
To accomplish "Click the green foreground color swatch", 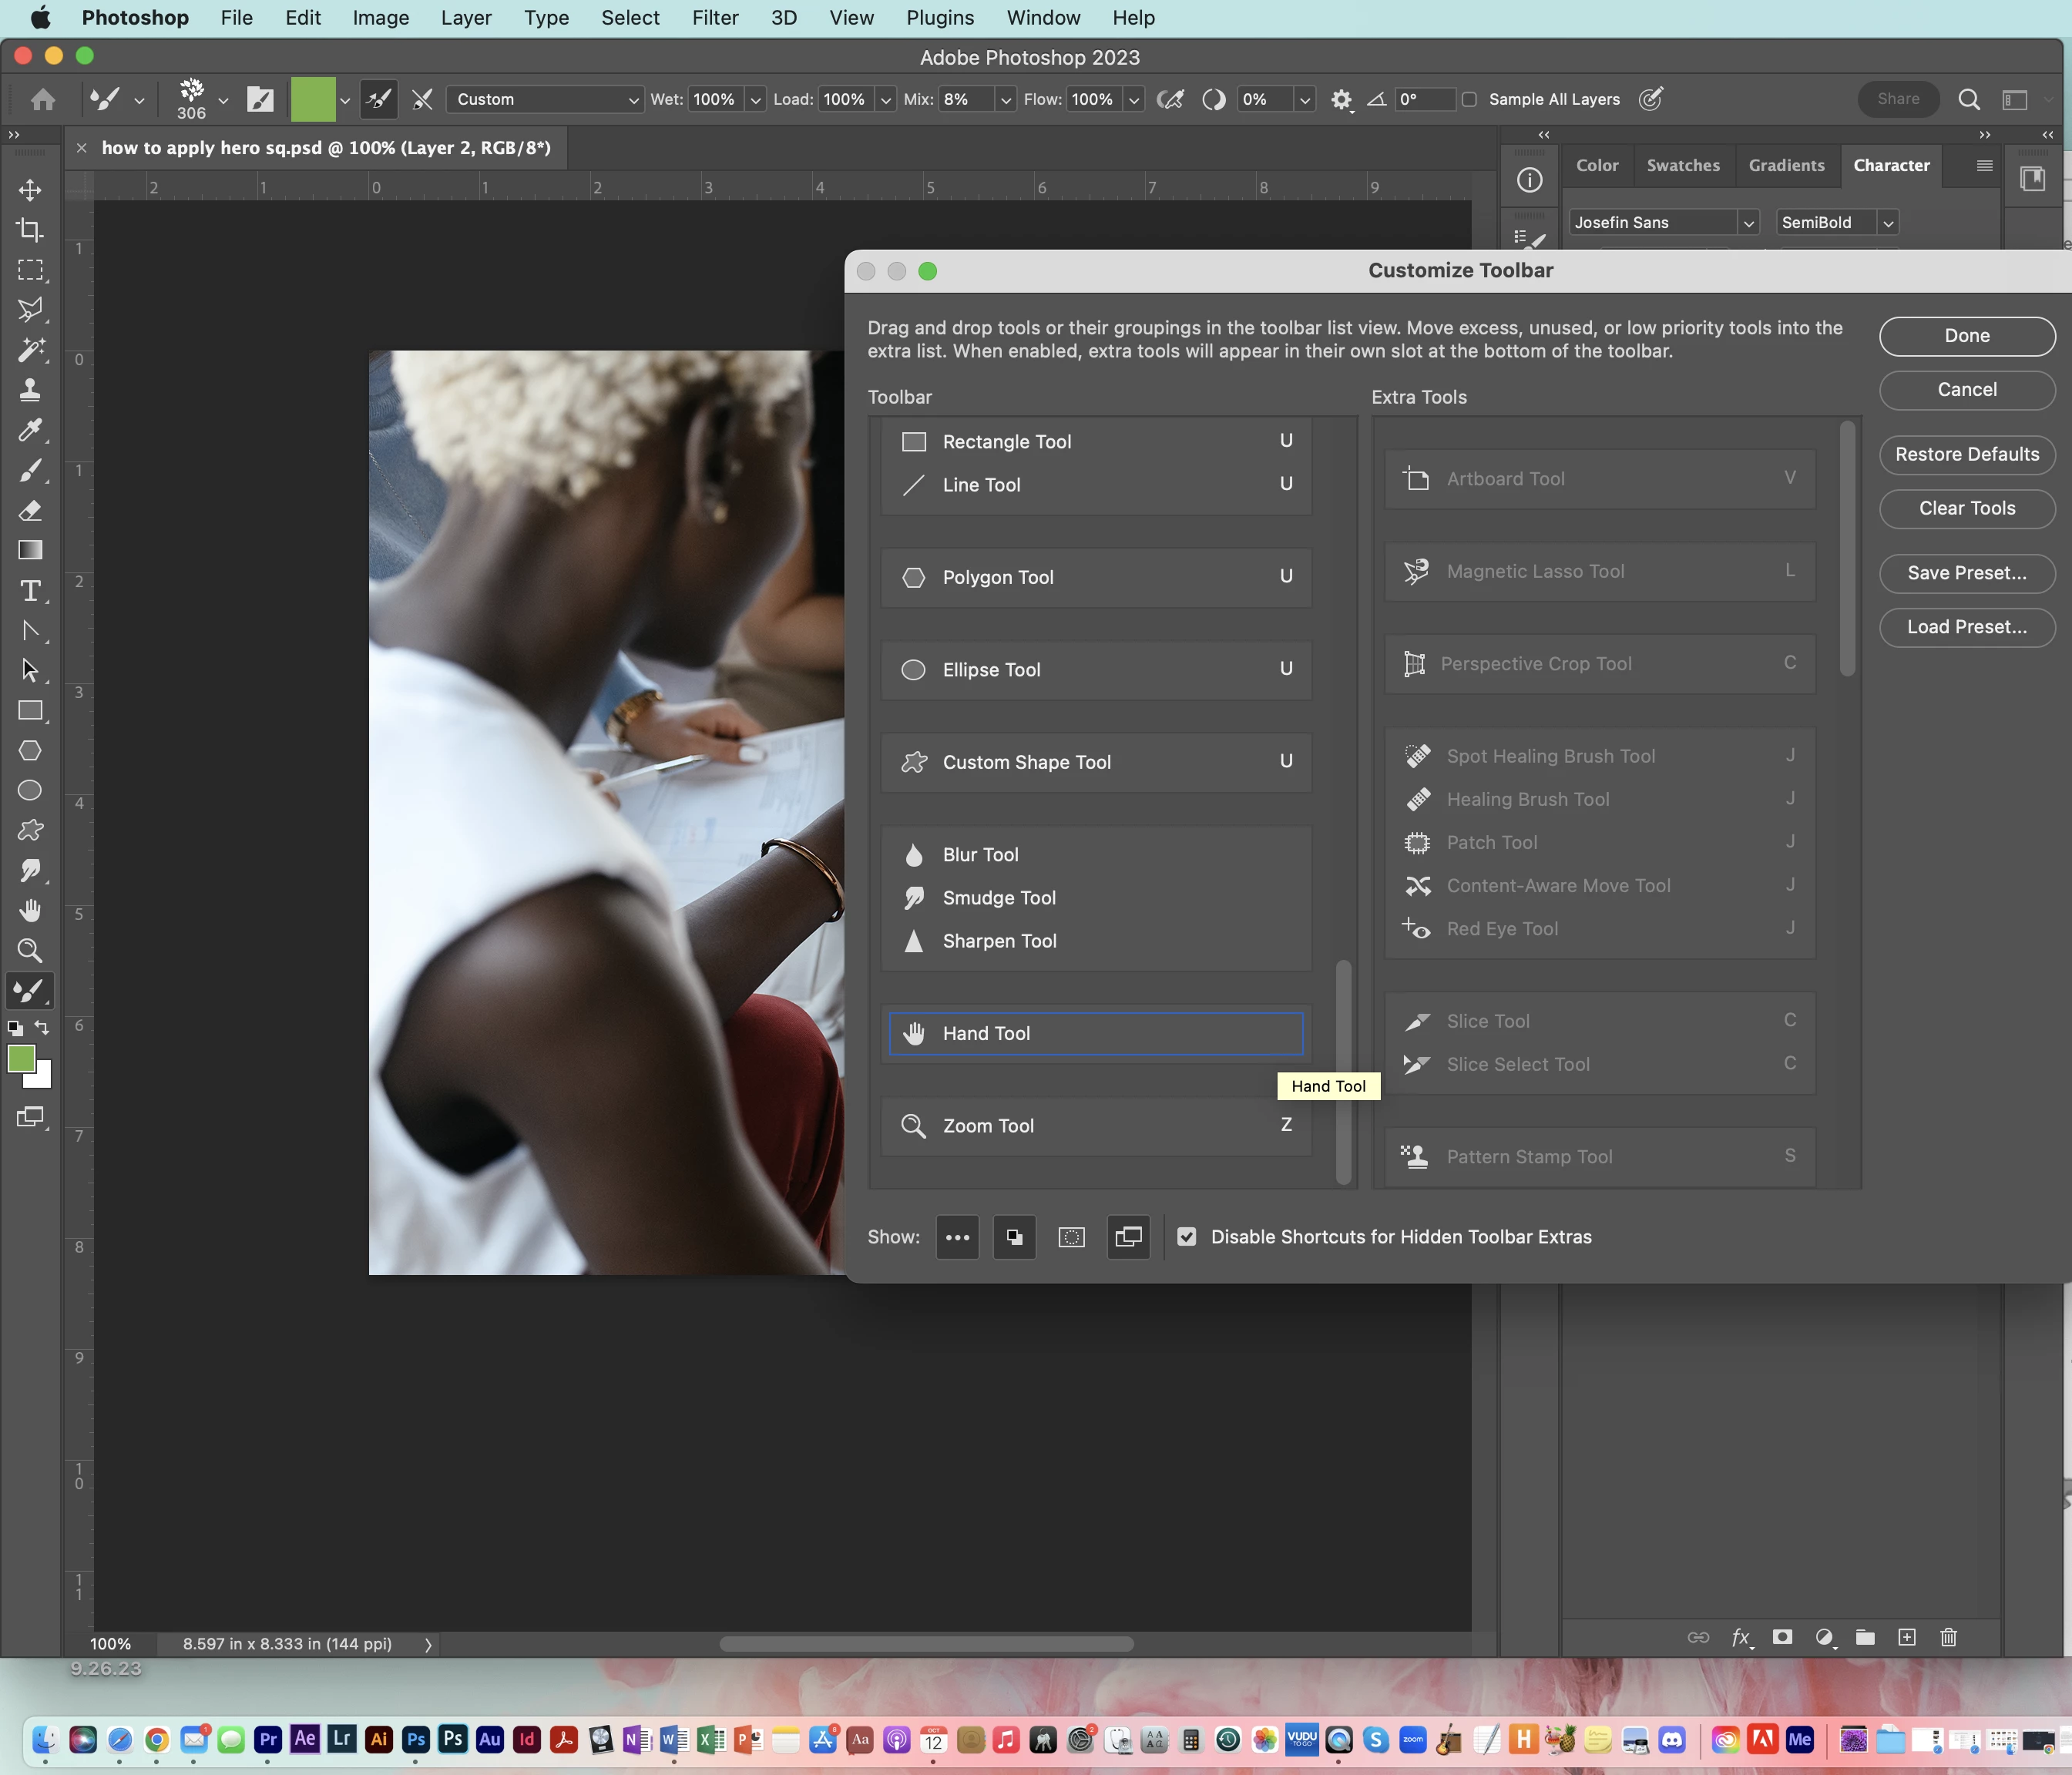I will pyautogui.click(x=21, y=1058).
